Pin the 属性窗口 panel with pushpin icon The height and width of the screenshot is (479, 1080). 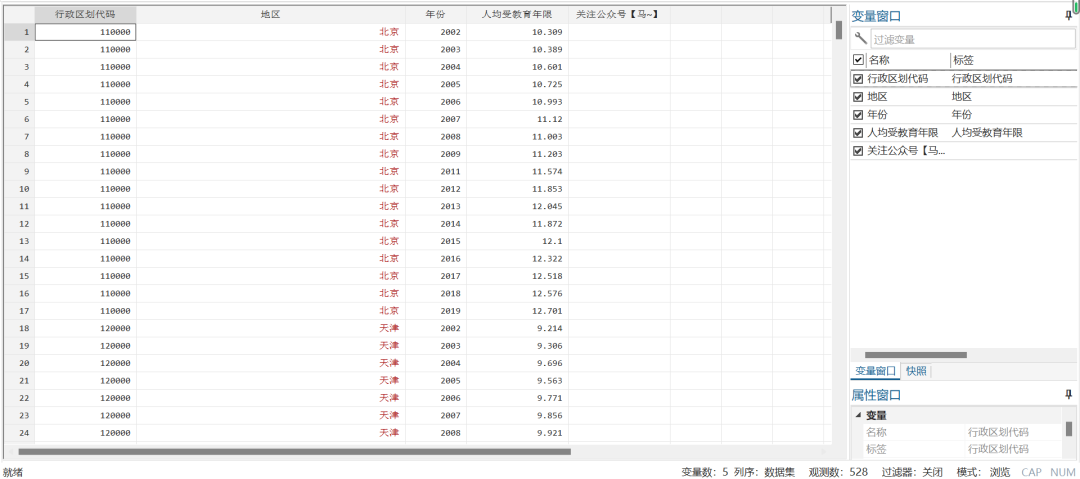point(1068,395)
